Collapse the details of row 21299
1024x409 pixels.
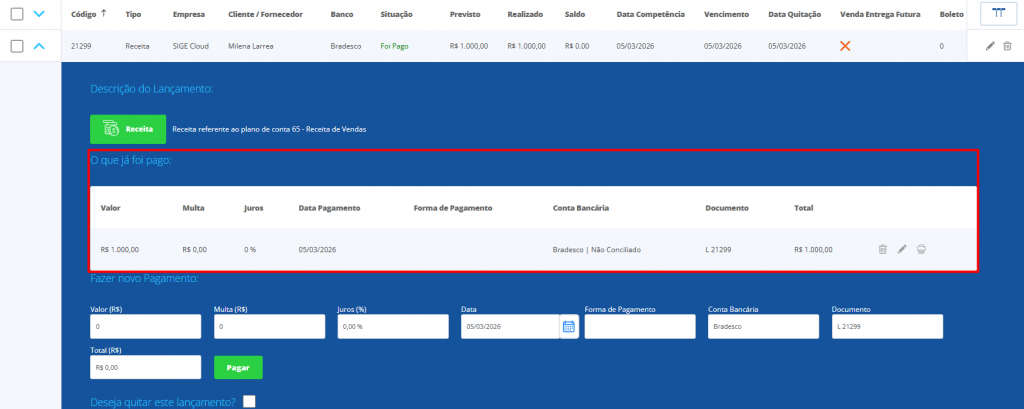coord(39,46)
